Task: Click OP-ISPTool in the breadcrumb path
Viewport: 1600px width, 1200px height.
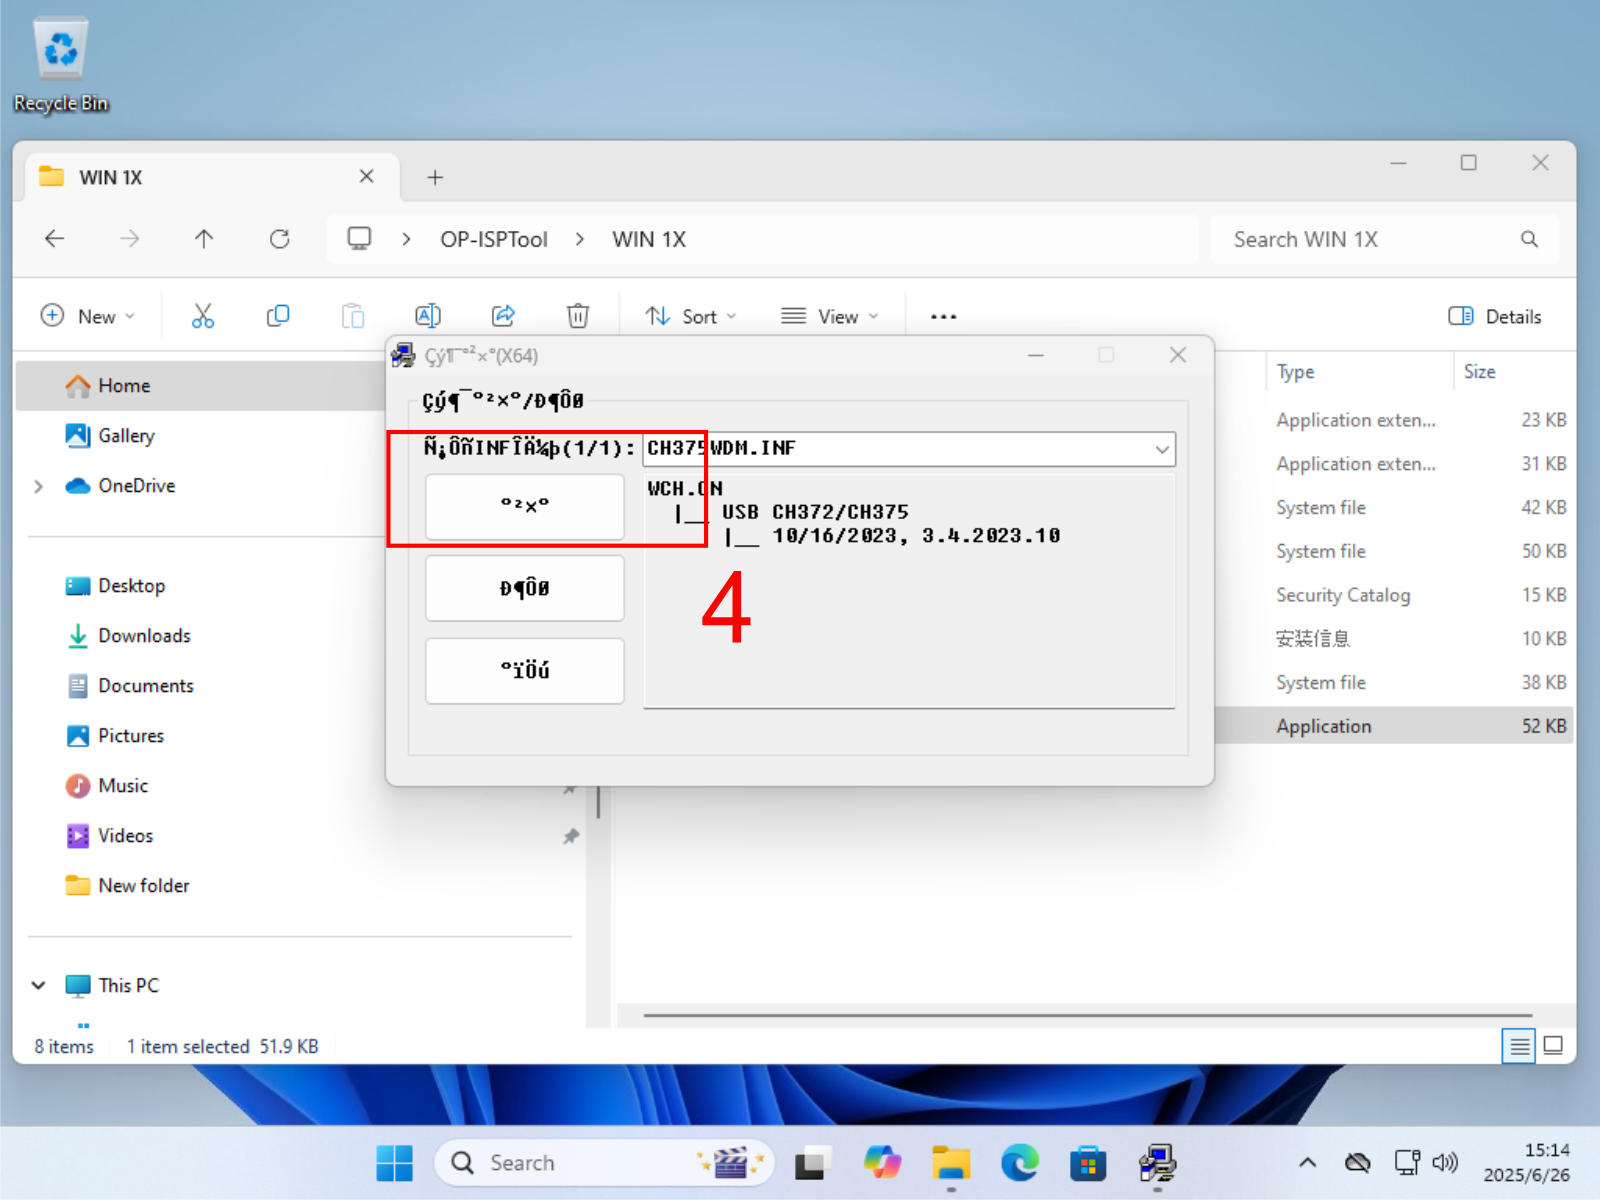Action: point(494,239)
